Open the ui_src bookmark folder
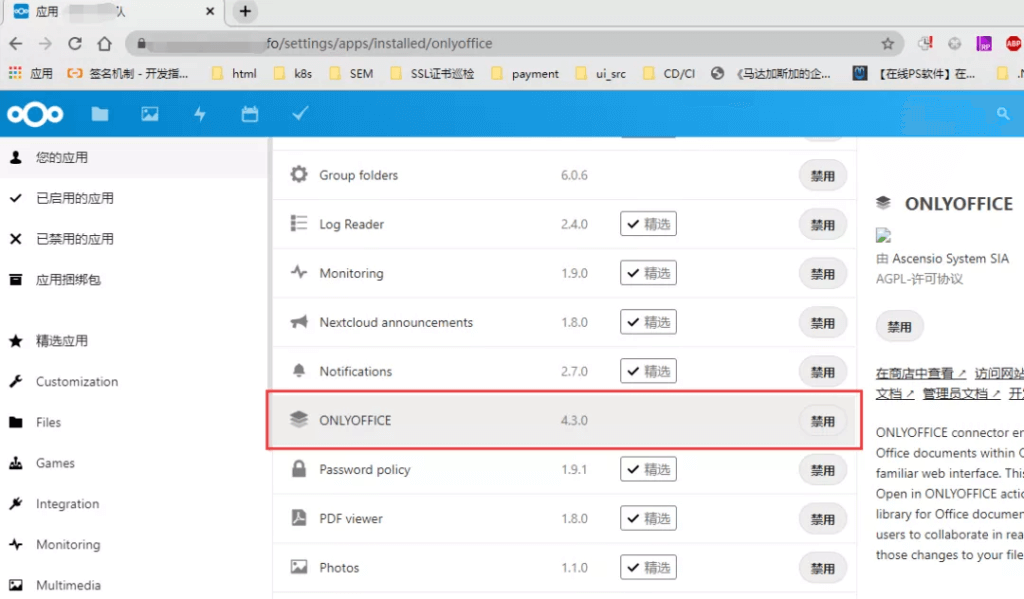1024x599 pixels. (601, 74)
